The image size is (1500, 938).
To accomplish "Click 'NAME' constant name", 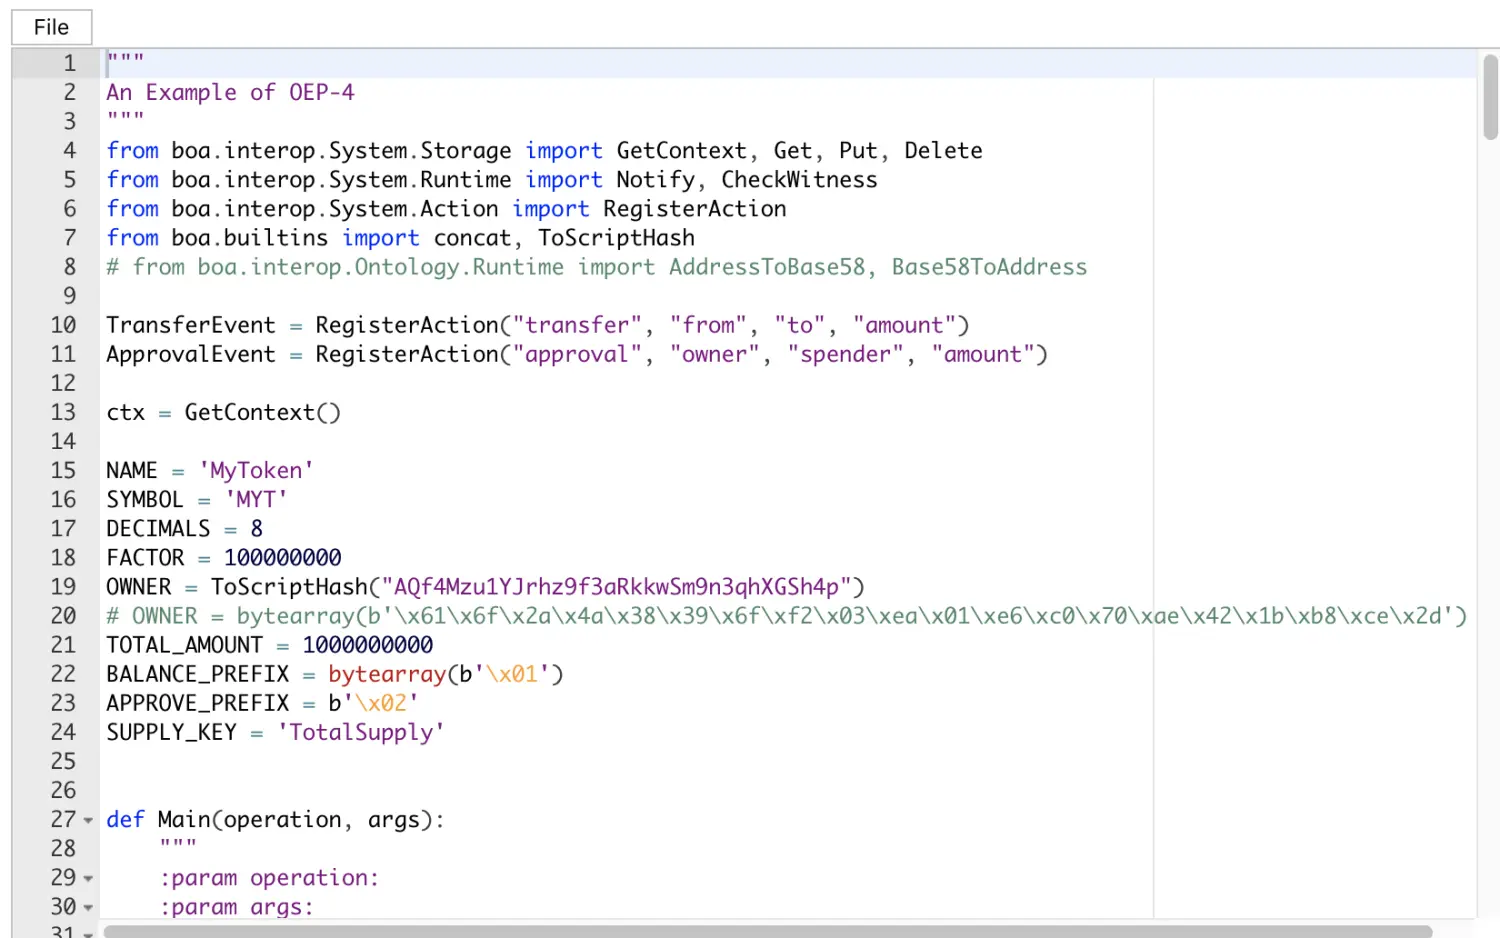I will (132, 470).
